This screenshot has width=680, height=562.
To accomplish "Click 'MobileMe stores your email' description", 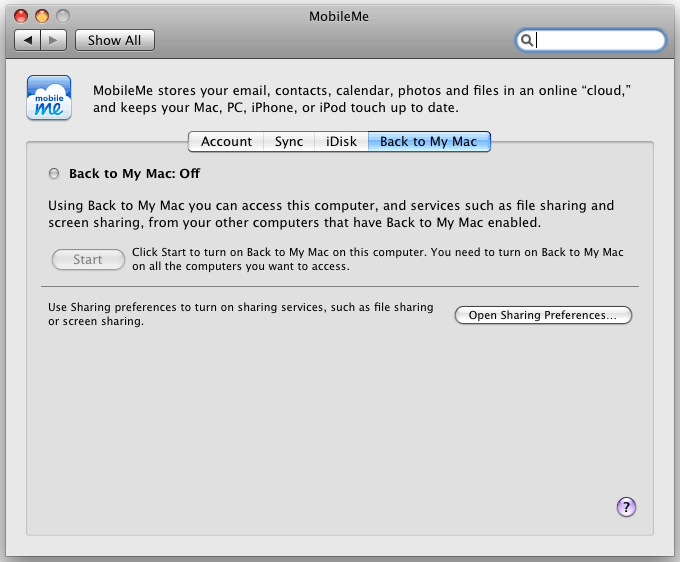I will pyautogui.click(x=362, y=99).
